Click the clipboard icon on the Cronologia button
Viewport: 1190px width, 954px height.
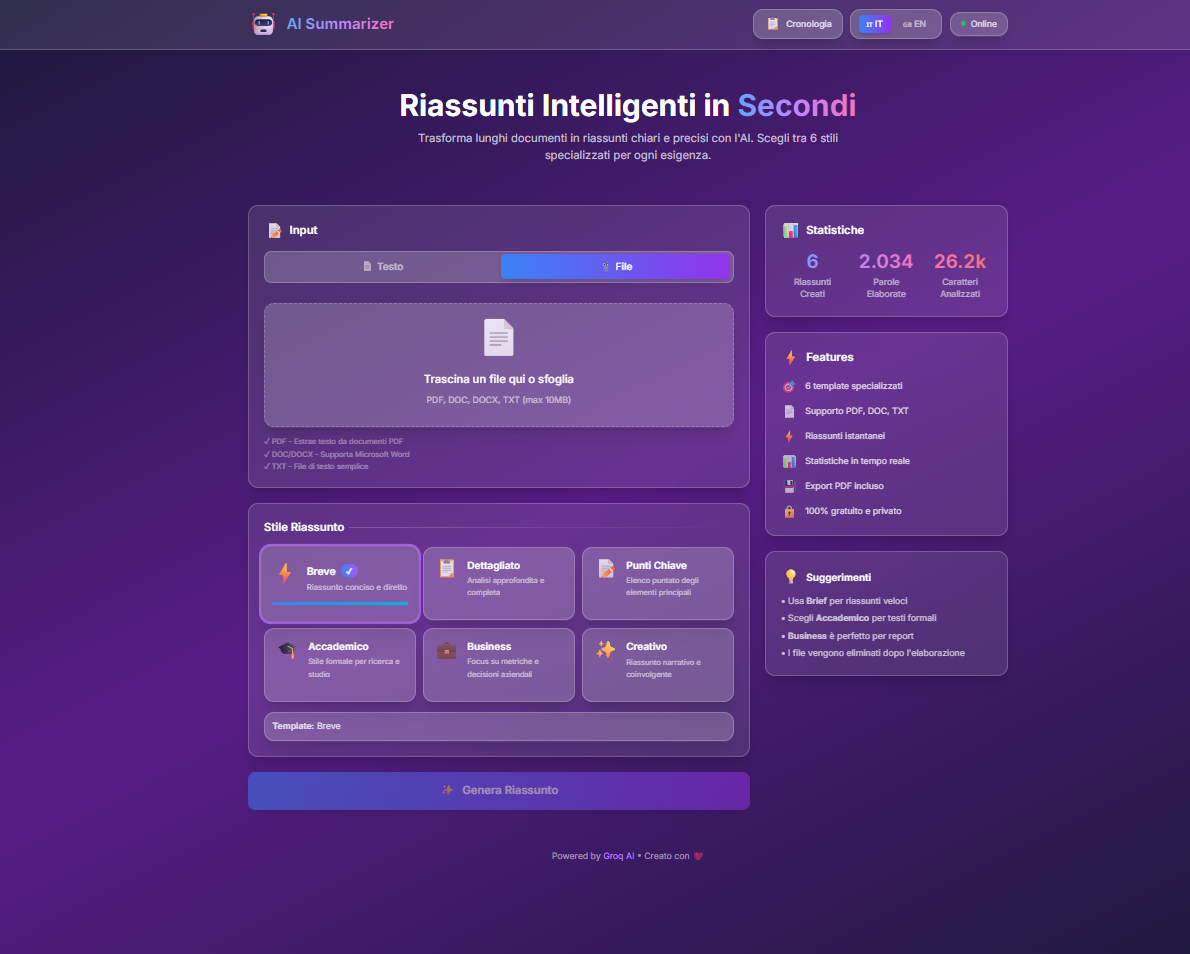click(x=772, y=24)
